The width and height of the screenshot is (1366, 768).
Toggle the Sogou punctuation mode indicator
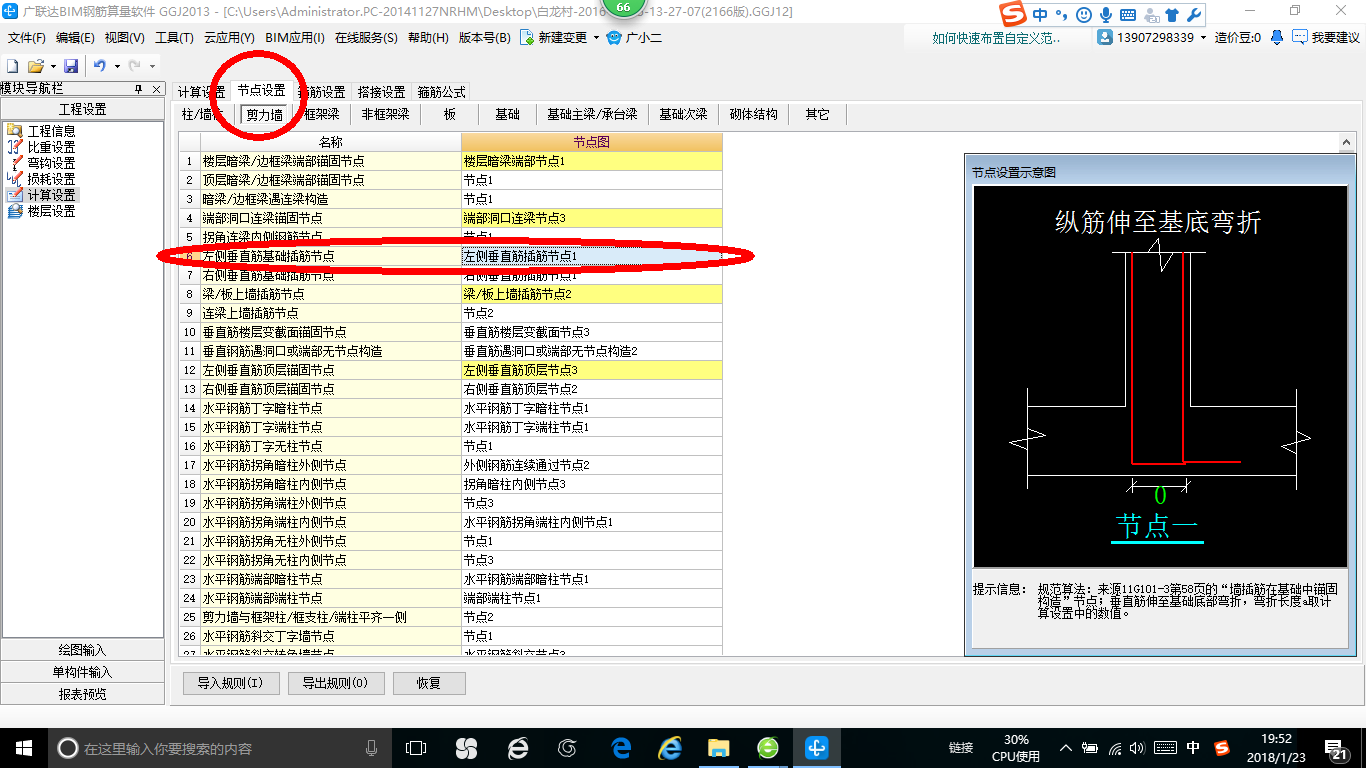(x=1062, y=15)
